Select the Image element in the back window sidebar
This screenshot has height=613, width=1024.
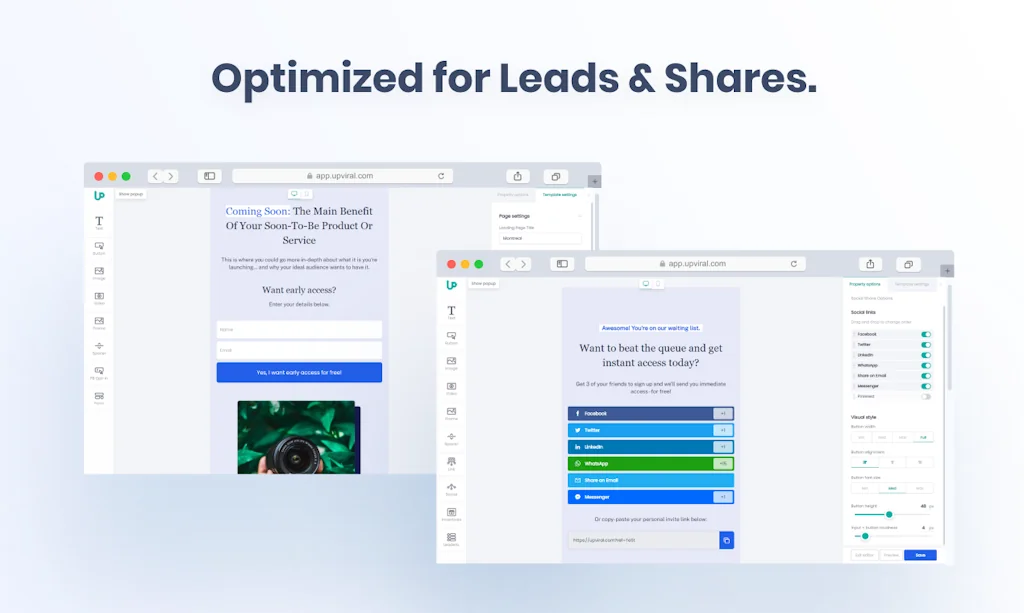click(99, 273)
